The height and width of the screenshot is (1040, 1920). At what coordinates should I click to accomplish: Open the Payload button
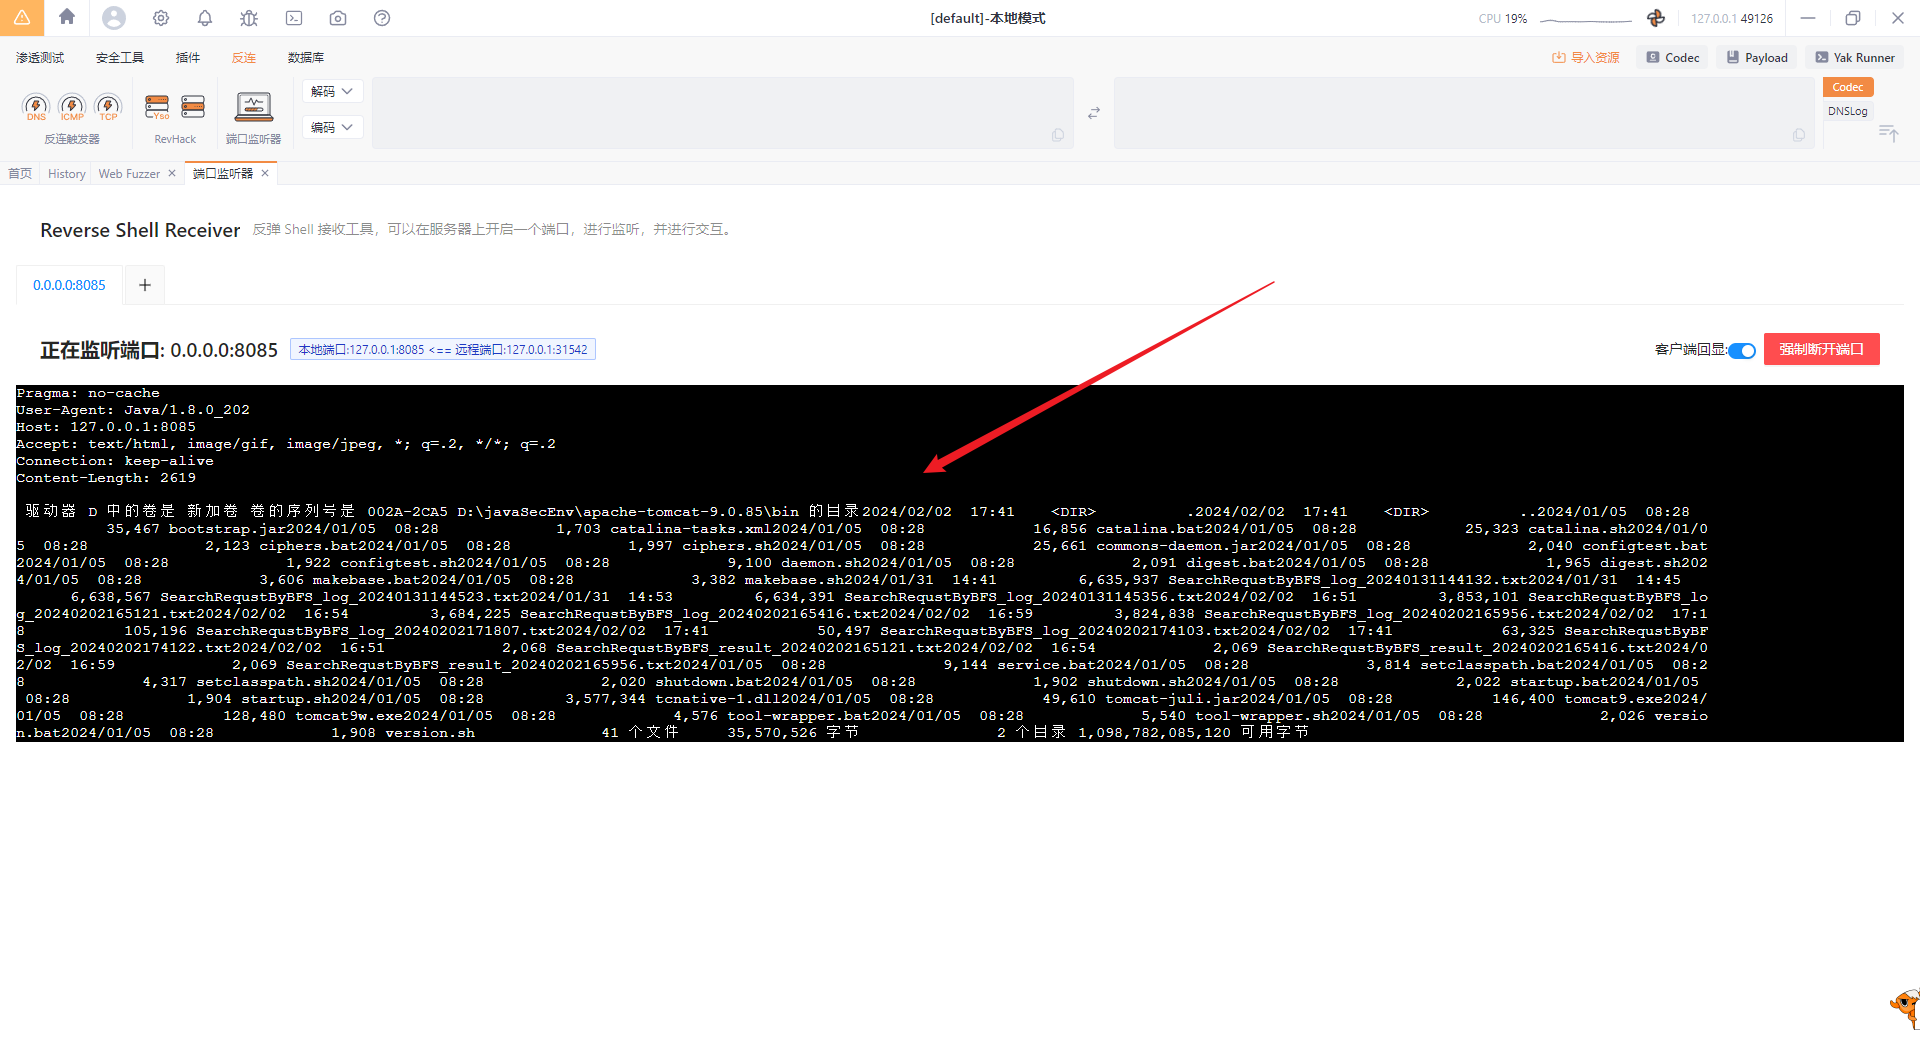tap(1757, 58)
